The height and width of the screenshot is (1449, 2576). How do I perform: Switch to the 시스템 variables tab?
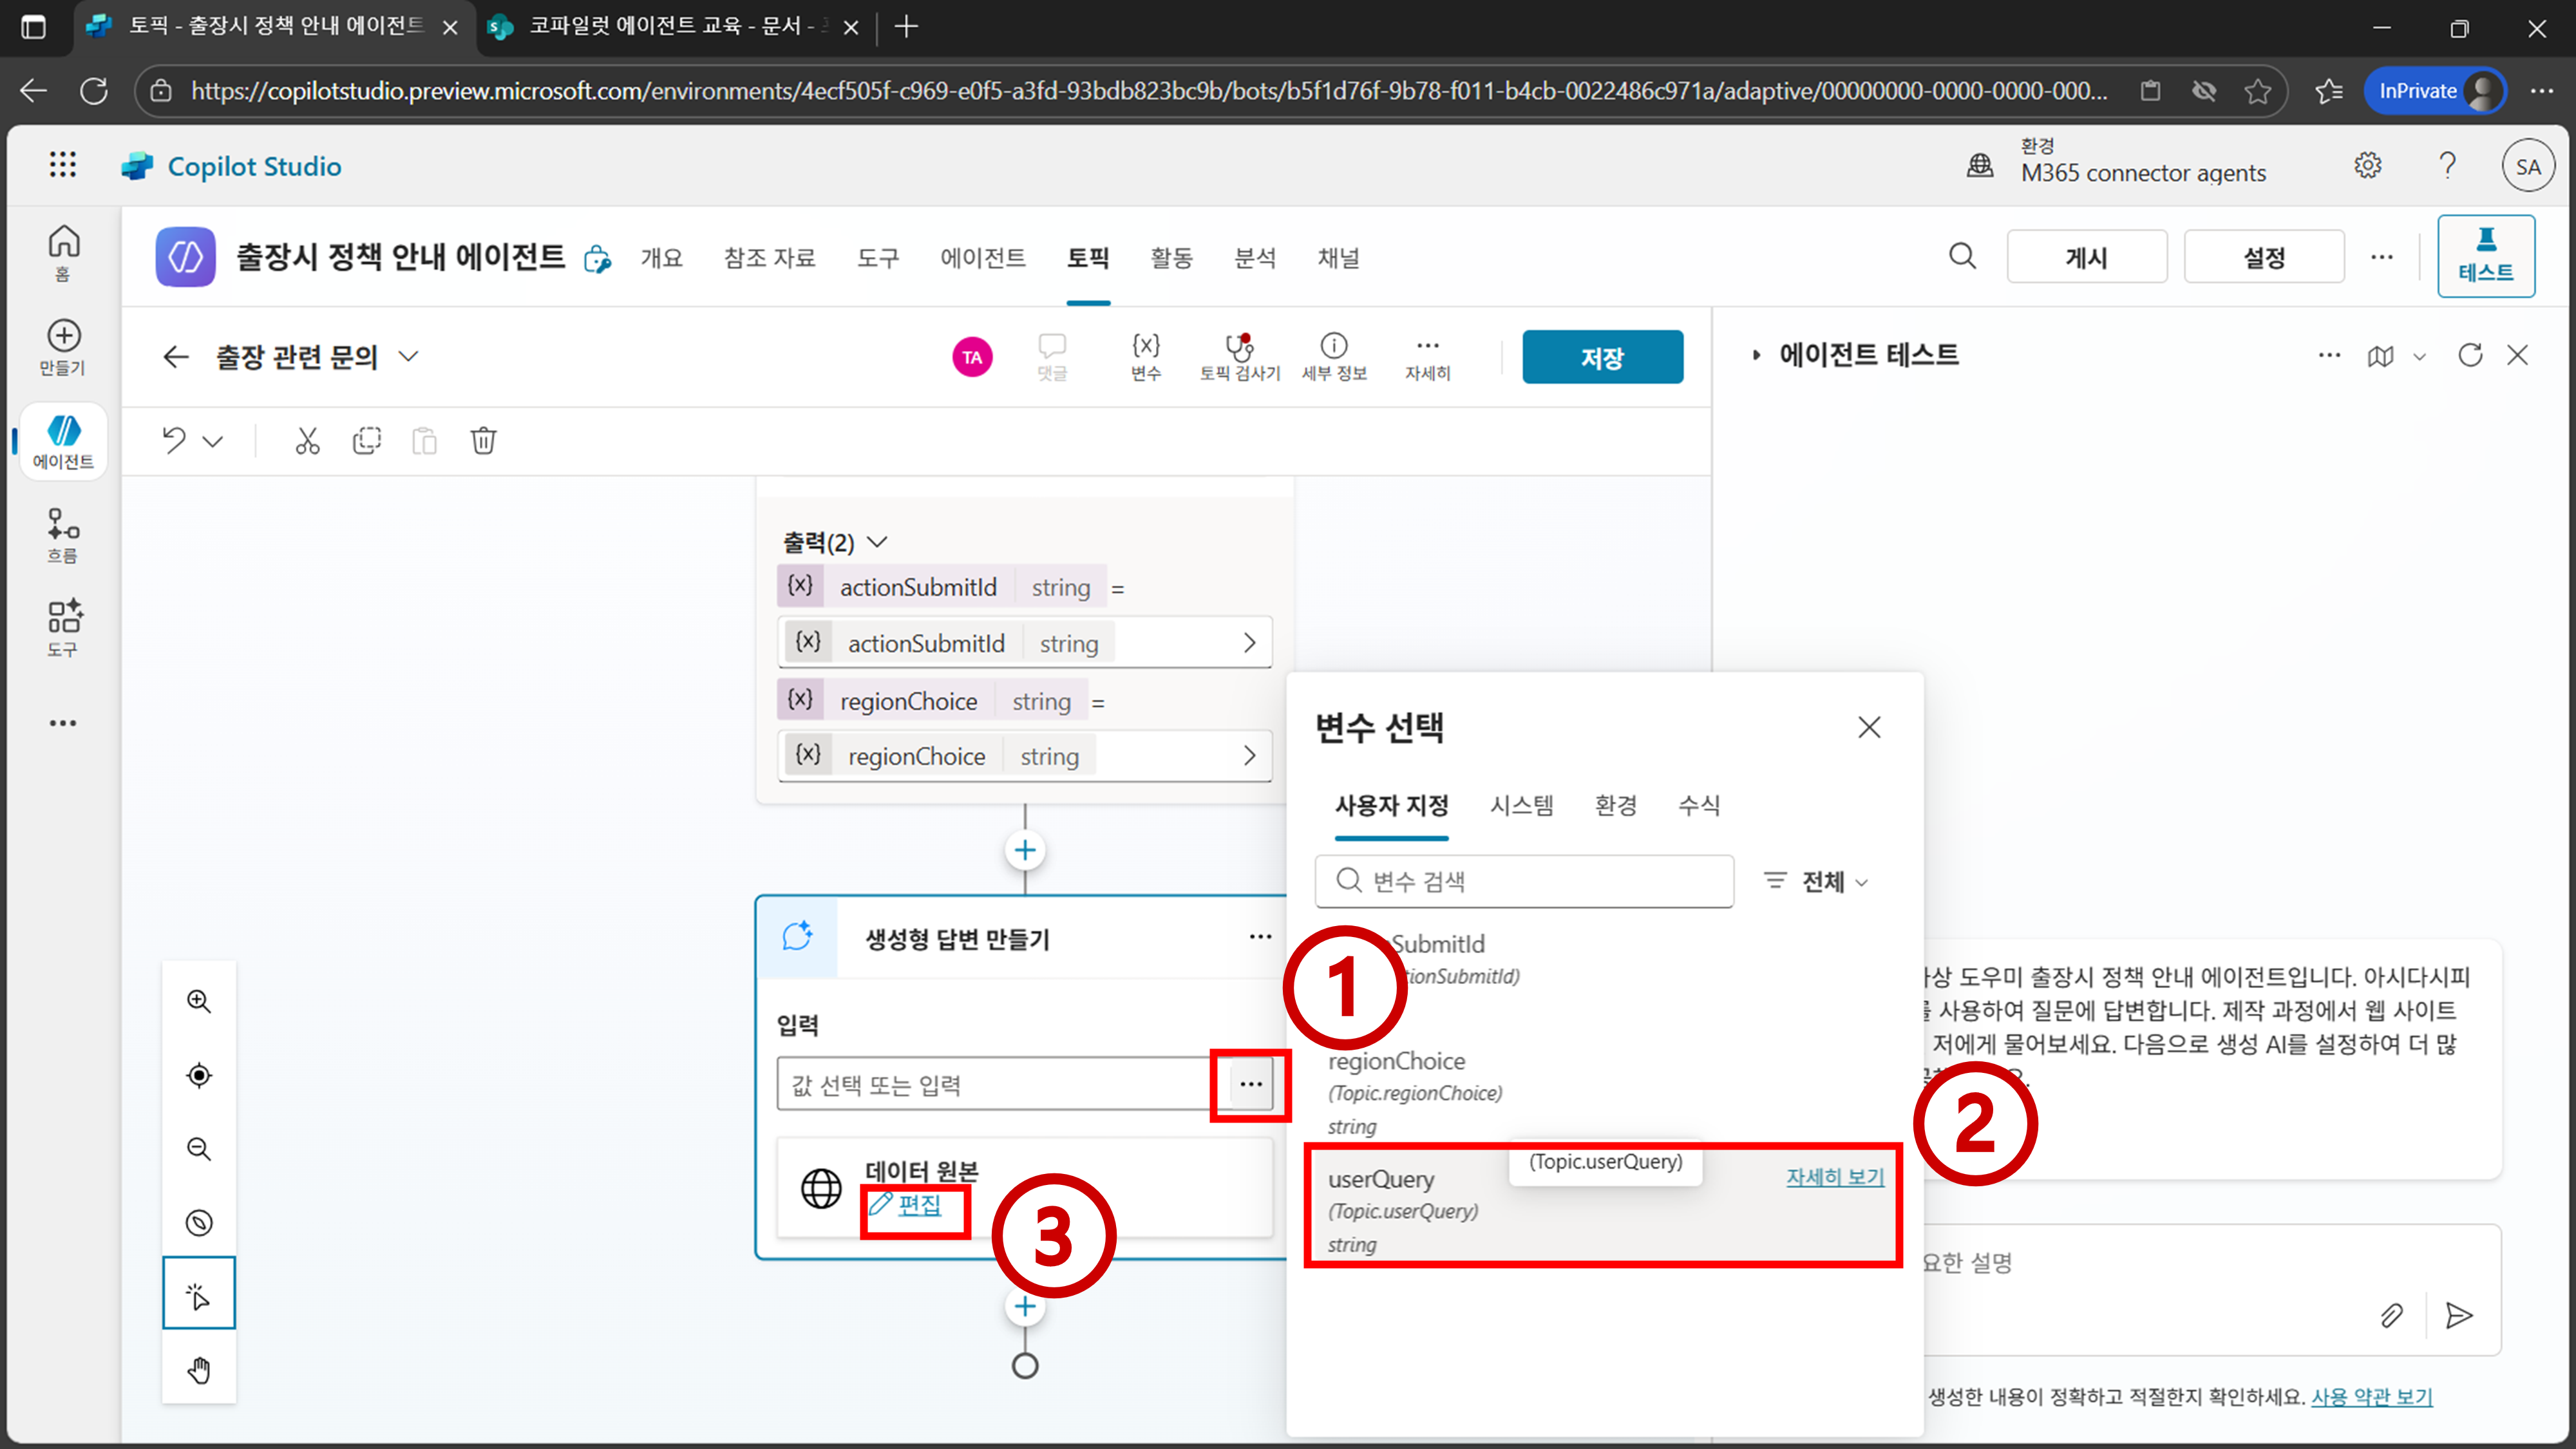[x=1521, y=805]
